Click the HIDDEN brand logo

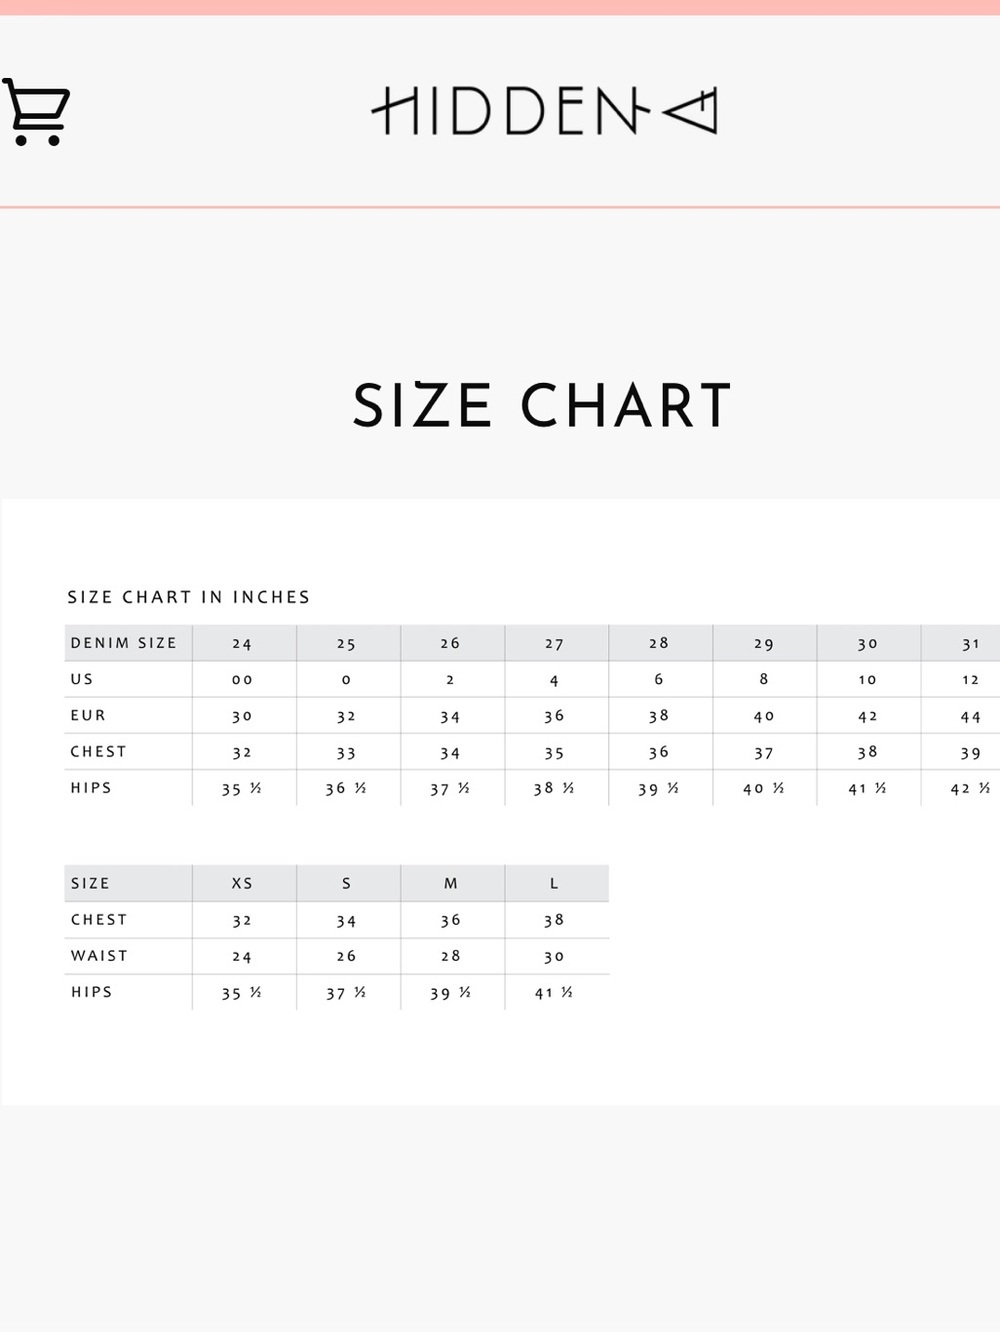pyautogui.click(x=544, y=111)
